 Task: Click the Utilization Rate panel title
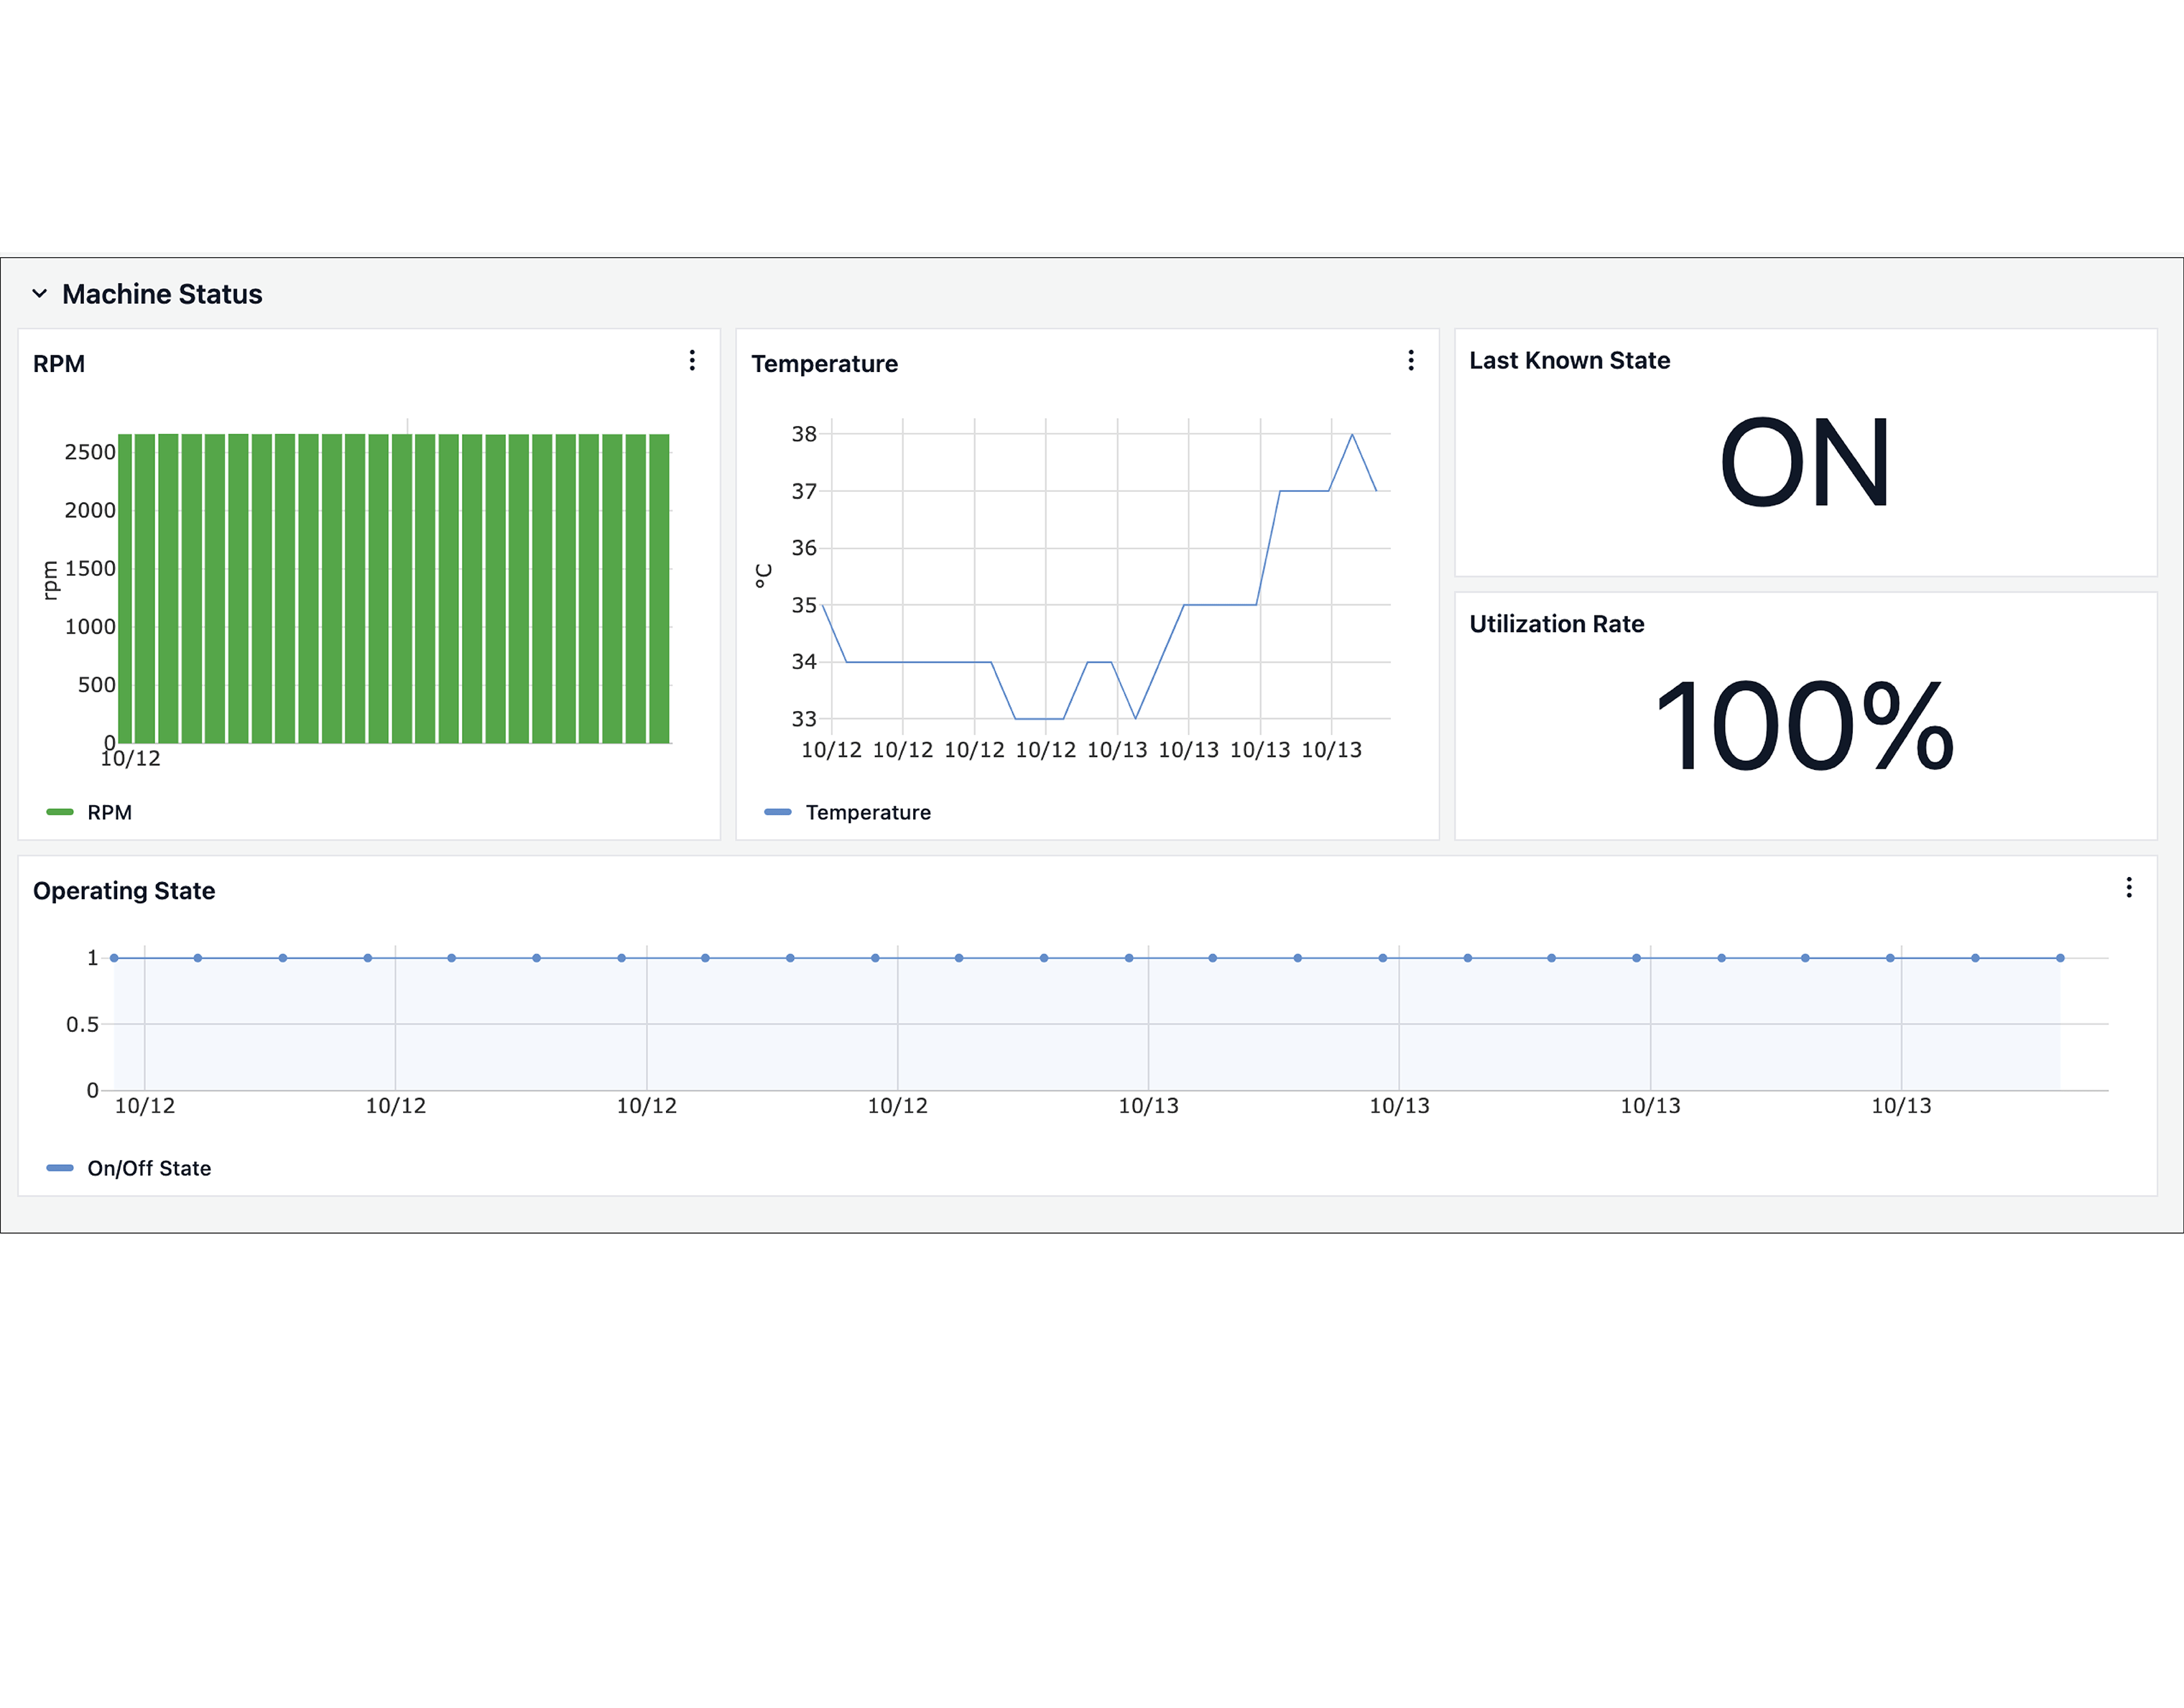(x=1556, y=624)
